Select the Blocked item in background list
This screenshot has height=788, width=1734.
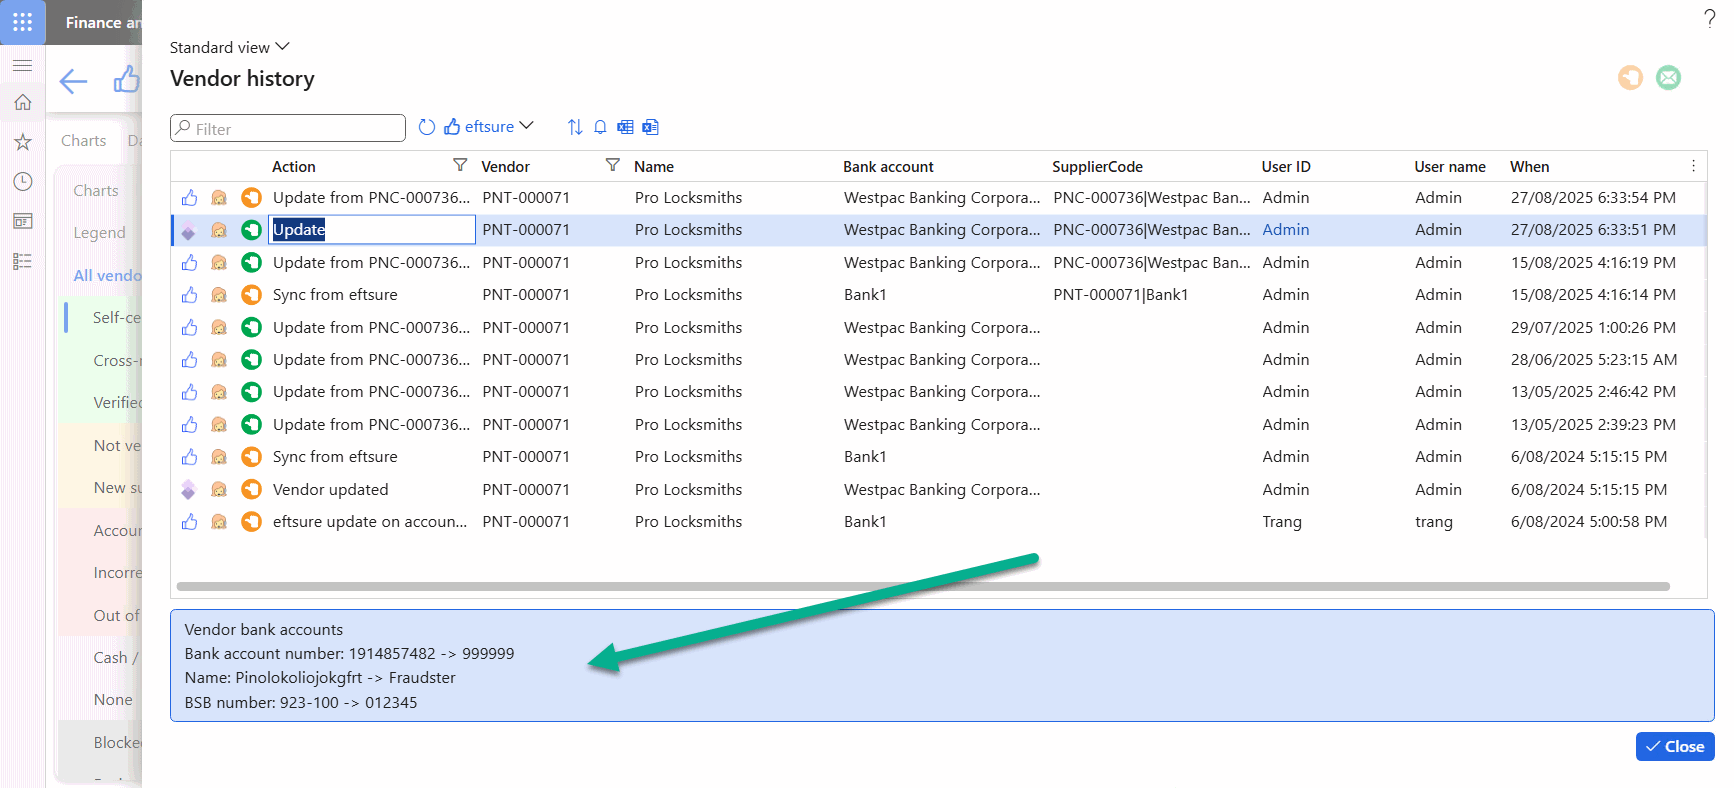(117, 743)
